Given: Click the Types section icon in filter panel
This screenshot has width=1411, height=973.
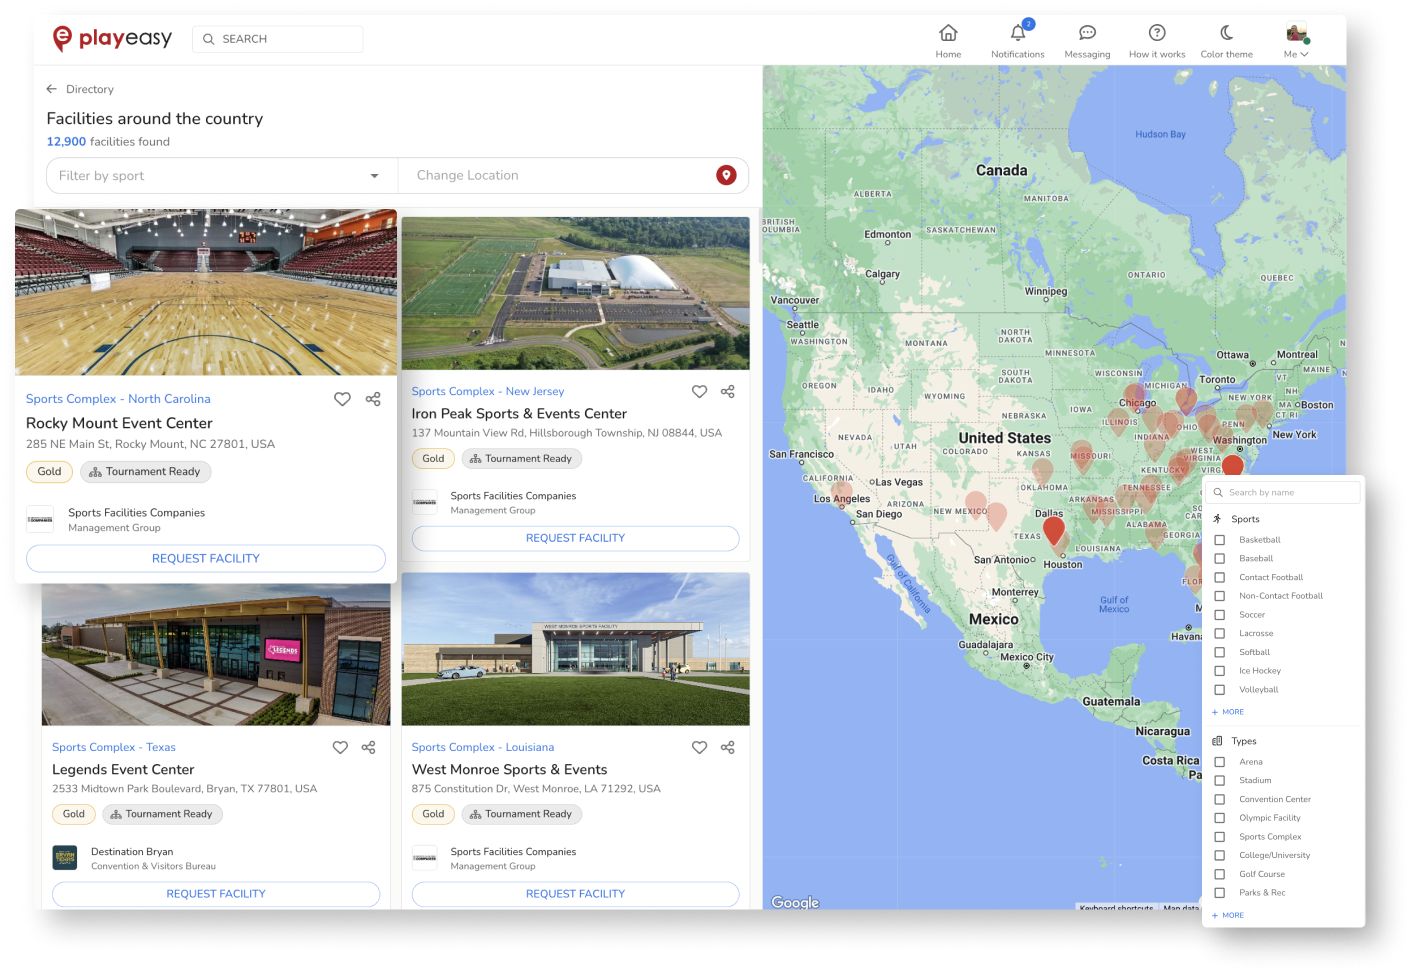Looking at the screenshot, I should pyautogui.click(x=1217, y=741).
